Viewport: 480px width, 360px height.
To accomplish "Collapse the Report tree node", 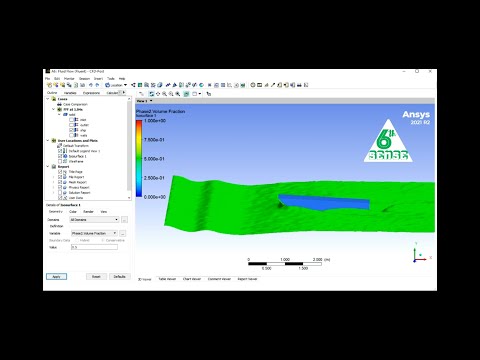I will coord(48,166).
